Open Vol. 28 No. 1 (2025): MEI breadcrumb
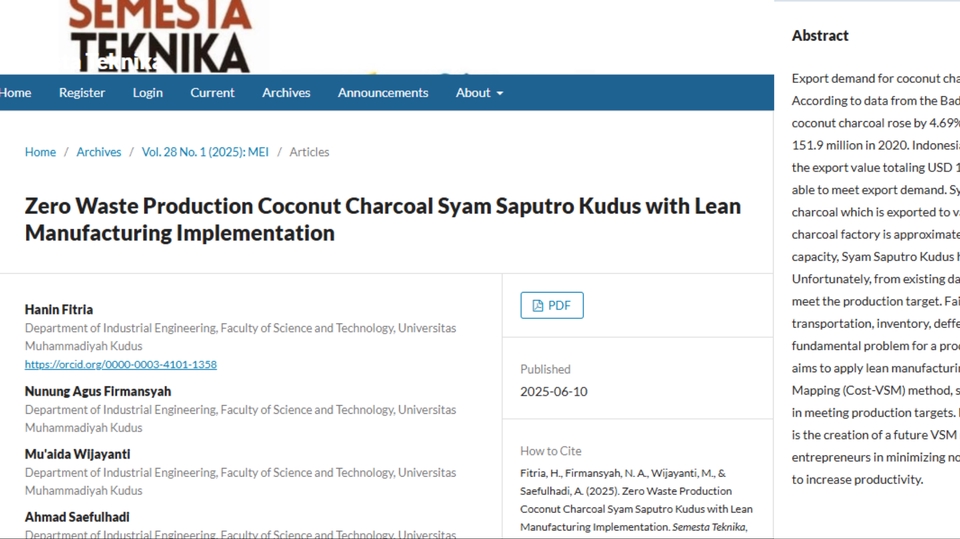This screenshot has width=960, height=539. [205, 152]
